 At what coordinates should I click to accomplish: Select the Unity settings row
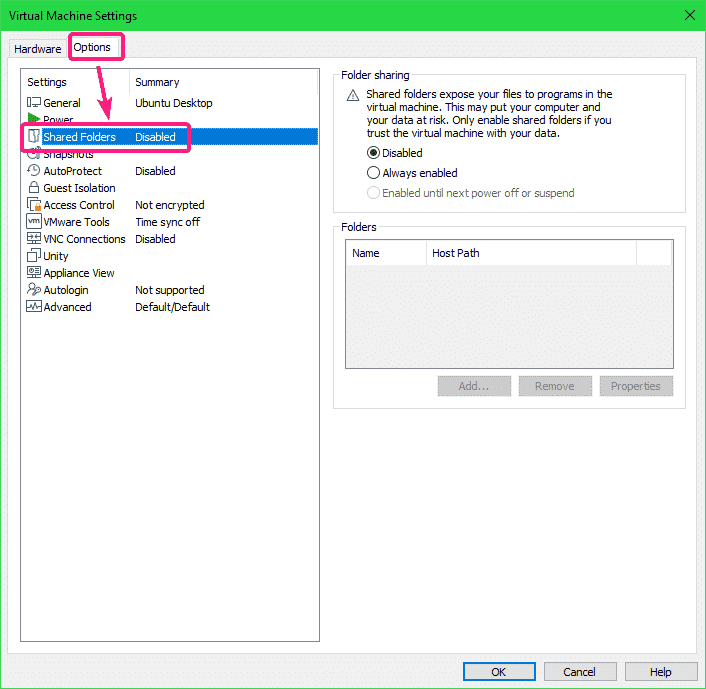click(171, 256)
